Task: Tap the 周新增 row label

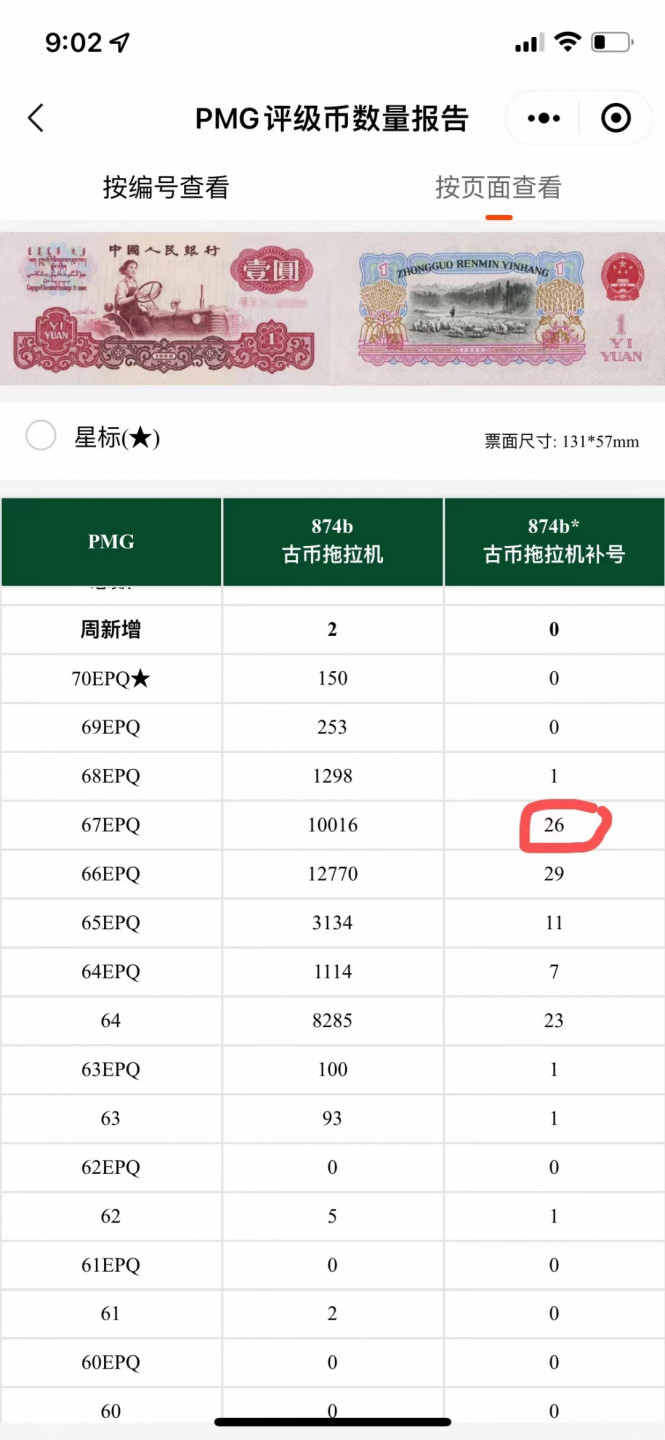Action: coord(111,629)
